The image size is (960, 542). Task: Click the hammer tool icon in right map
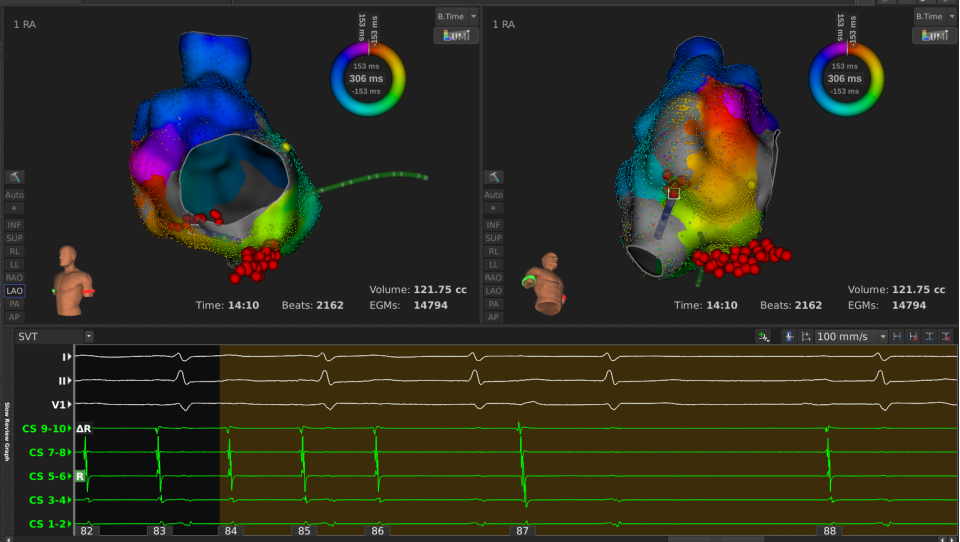[x=493, y=177]
